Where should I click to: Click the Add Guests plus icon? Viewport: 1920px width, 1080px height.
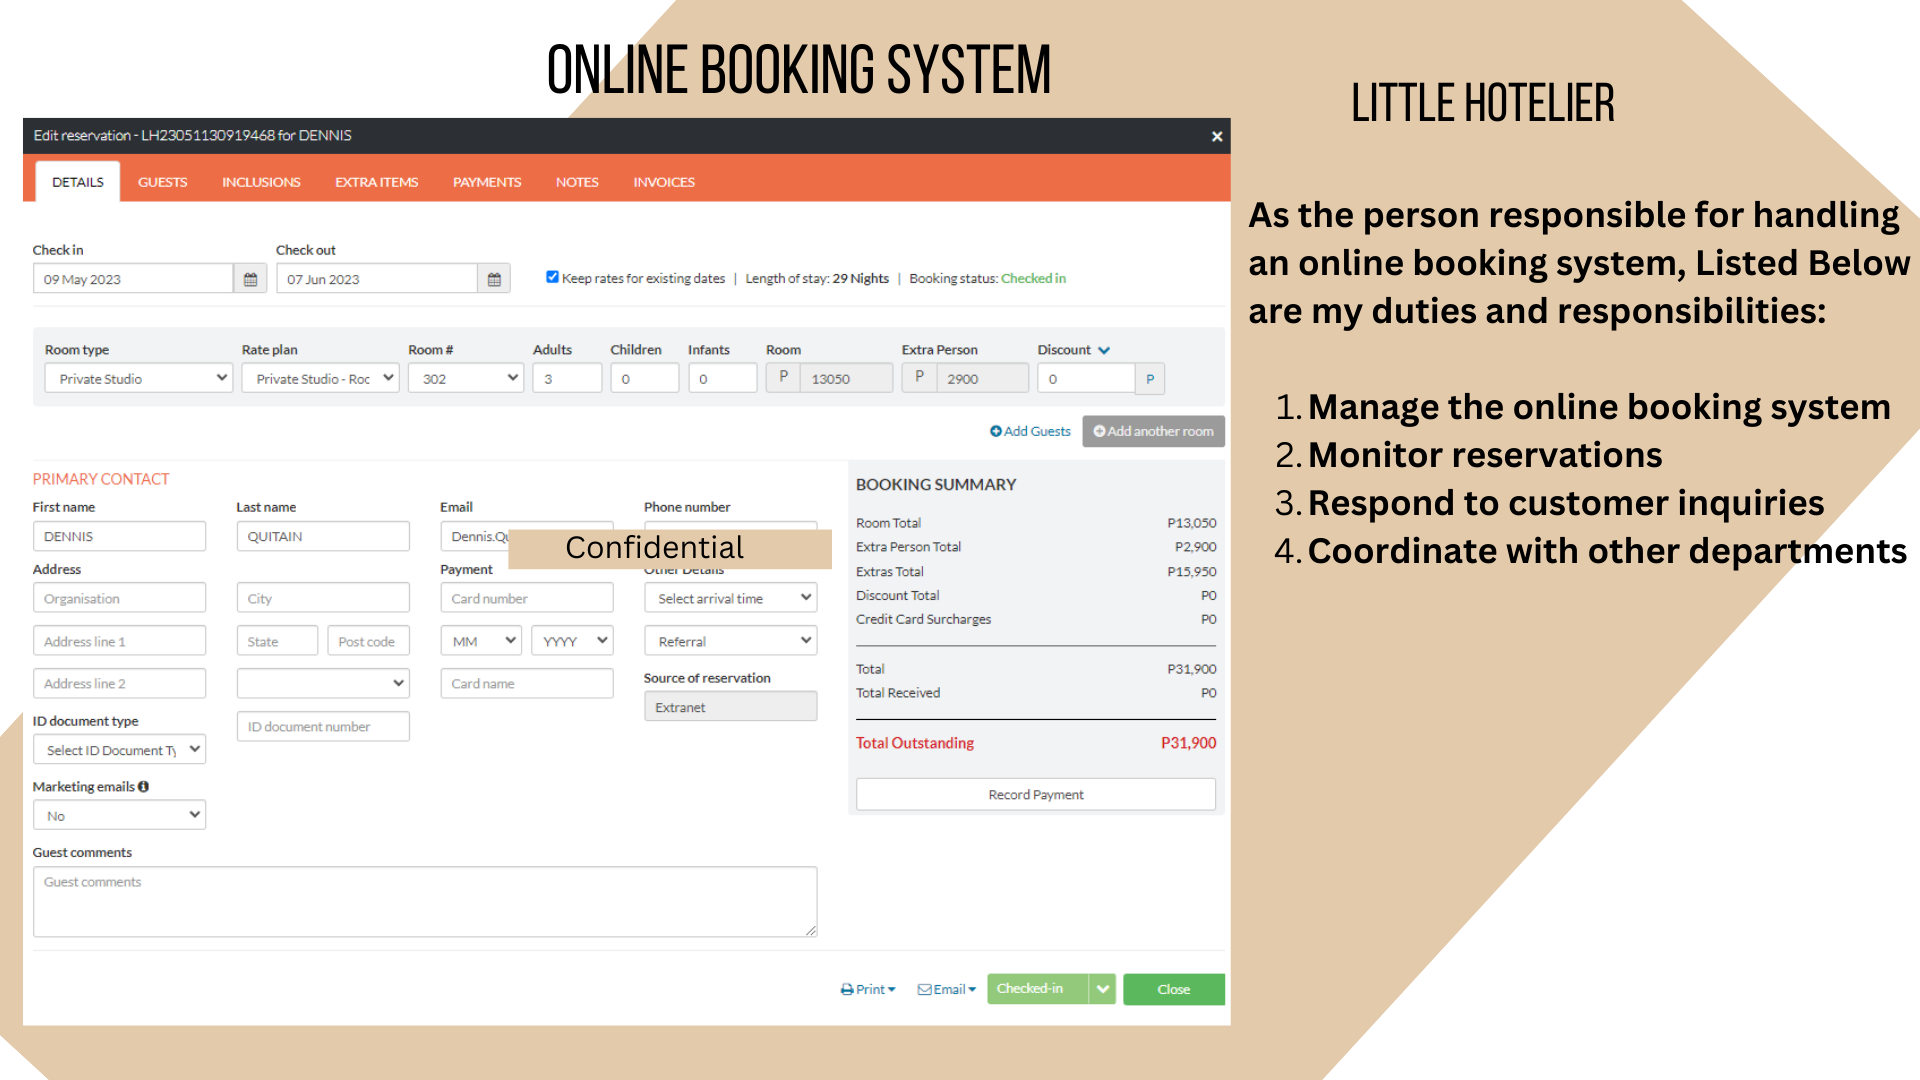click(995, 431)
